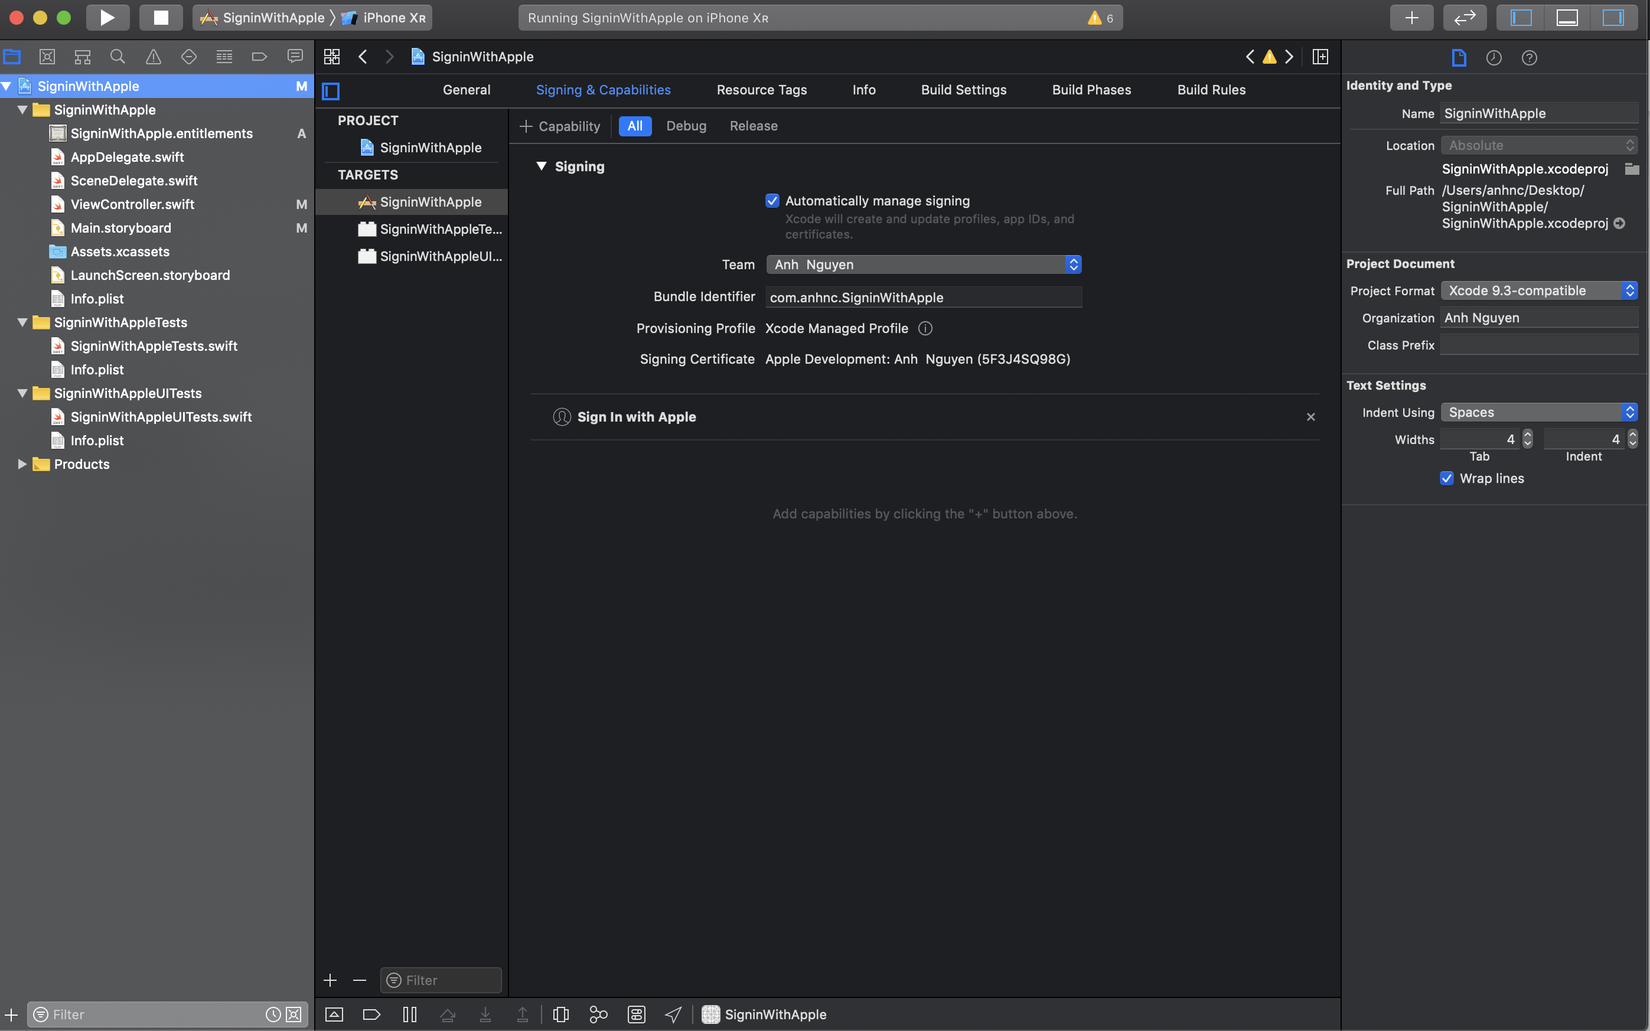Open the Debug navigator
Screen dimensions: 1650x1031
coord(224,57)
